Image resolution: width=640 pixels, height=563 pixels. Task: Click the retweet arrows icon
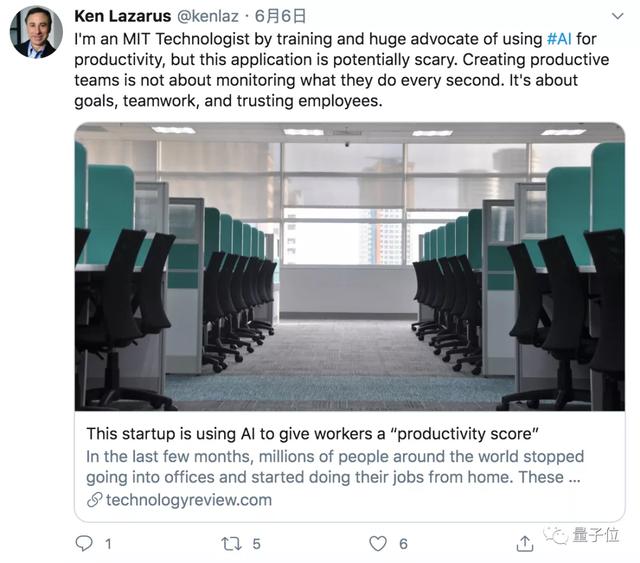click(231, 544)
